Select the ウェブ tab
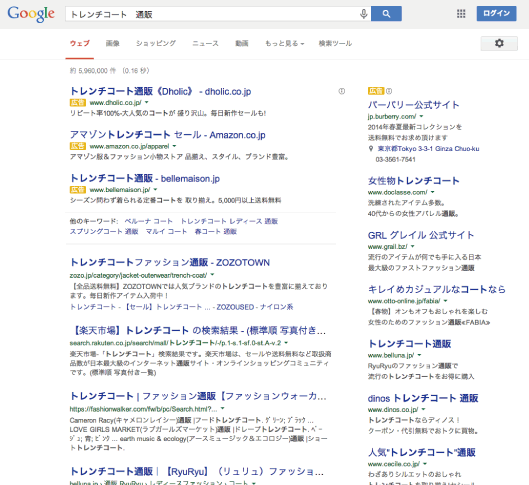Image resolution: width=529 pixels, height=485 pixels. [80, 43]
